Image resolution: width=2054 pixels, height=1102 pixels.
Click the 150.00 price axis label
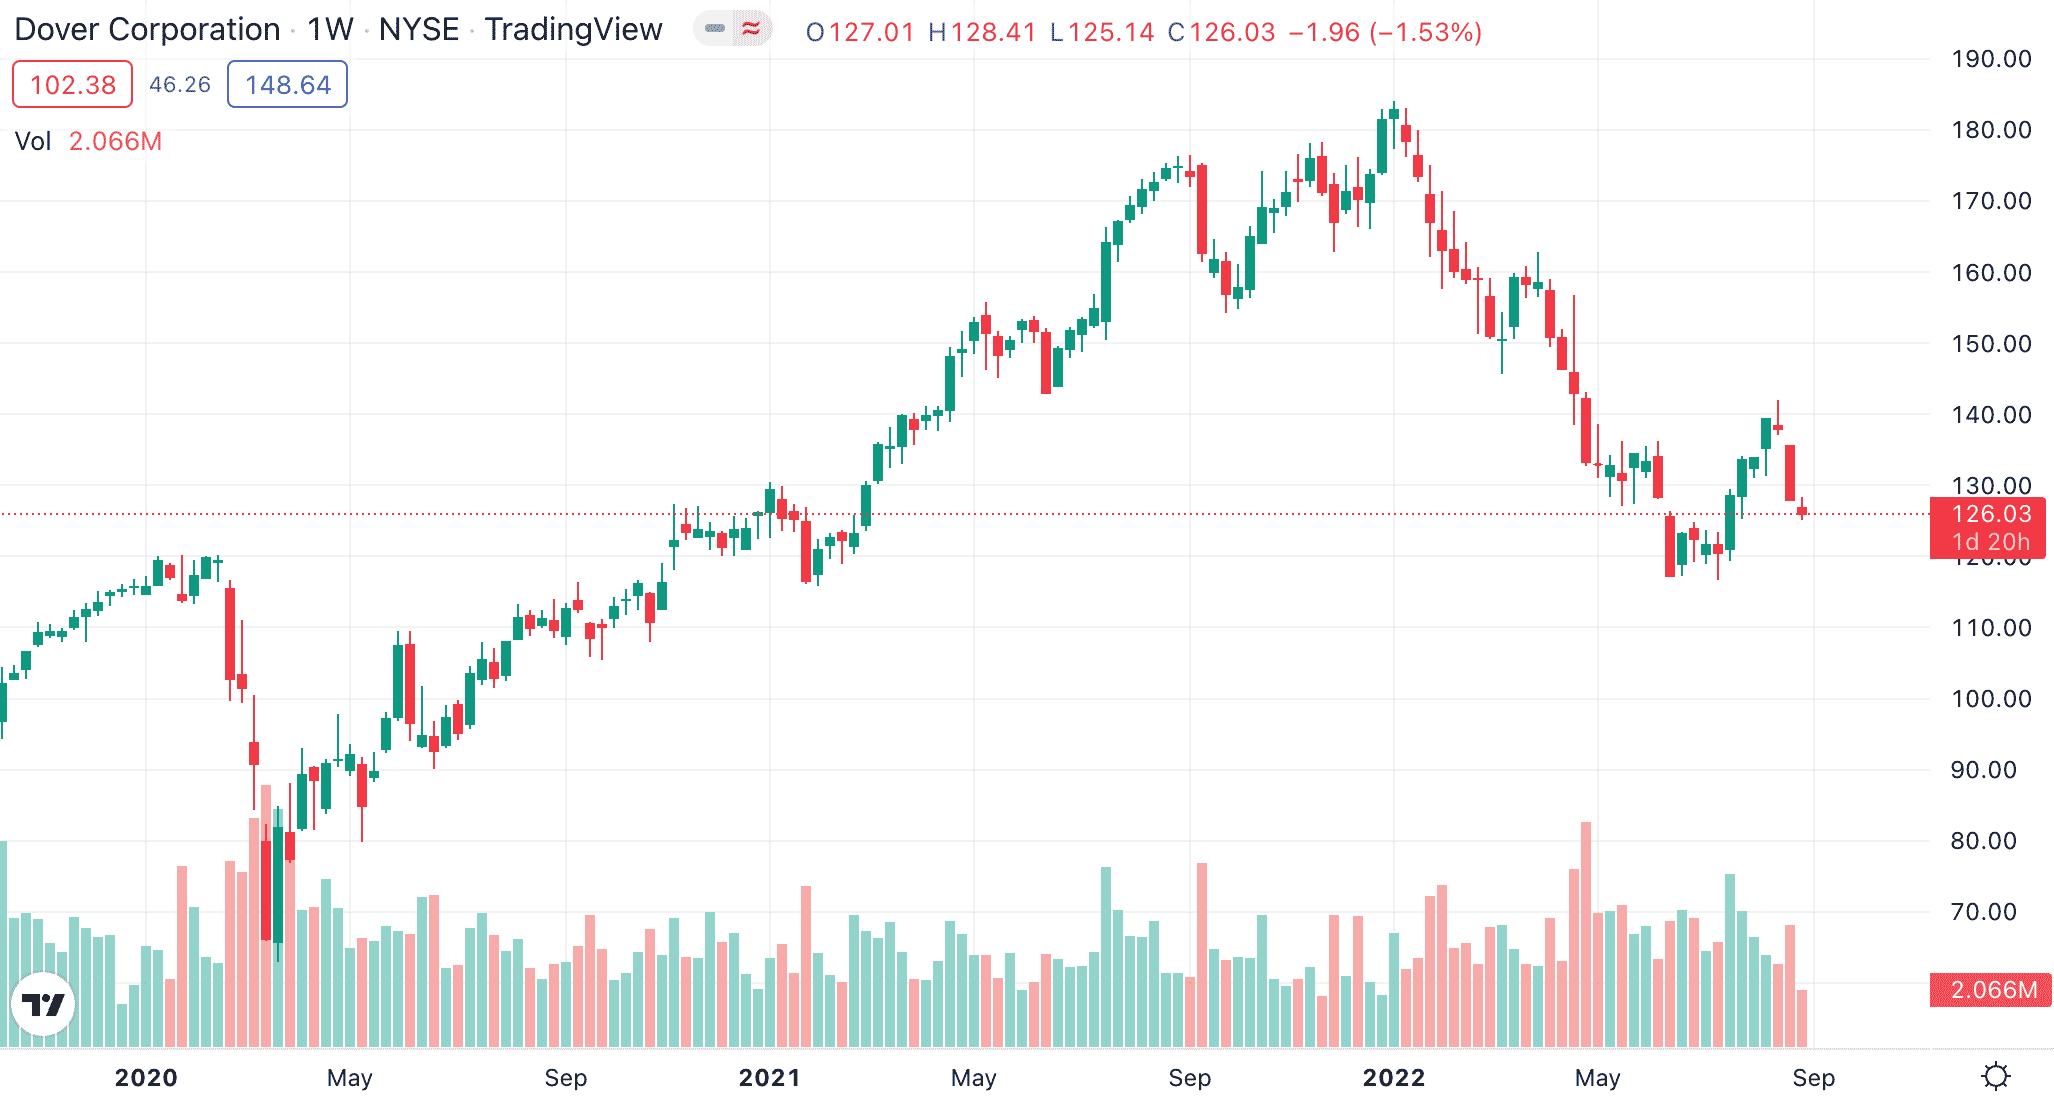coord(1991,344)
